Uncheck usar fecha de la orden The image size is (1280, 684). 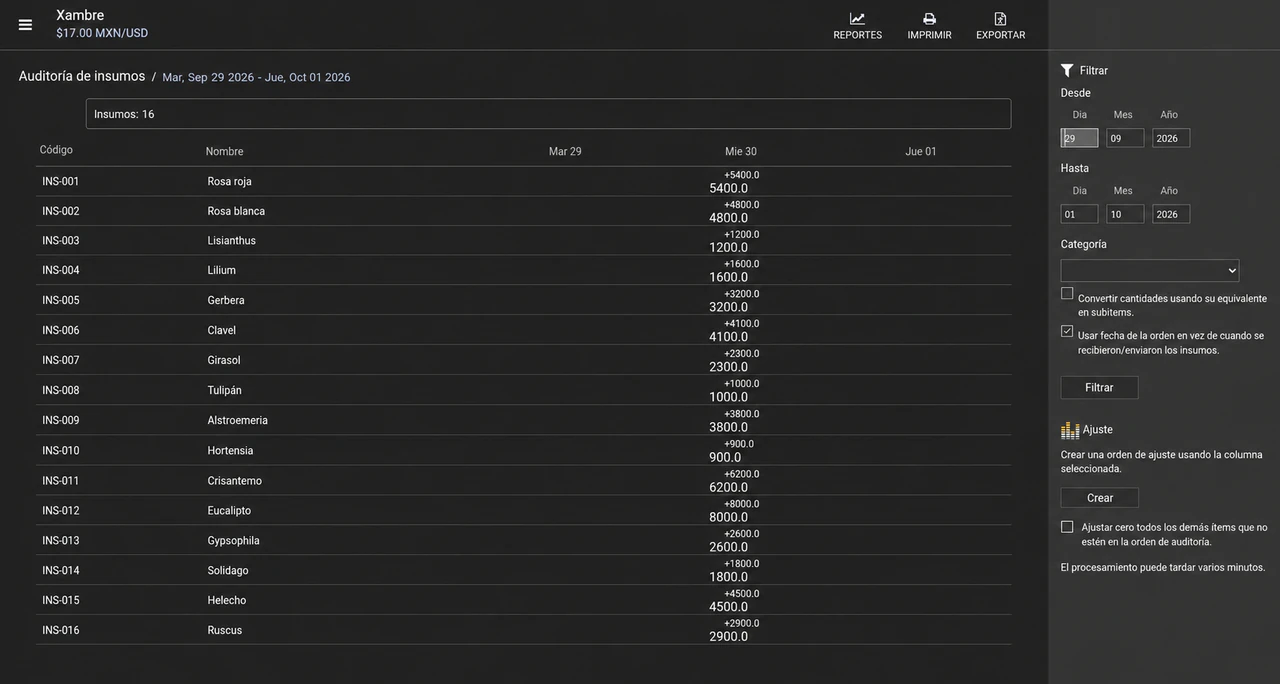1067,331
